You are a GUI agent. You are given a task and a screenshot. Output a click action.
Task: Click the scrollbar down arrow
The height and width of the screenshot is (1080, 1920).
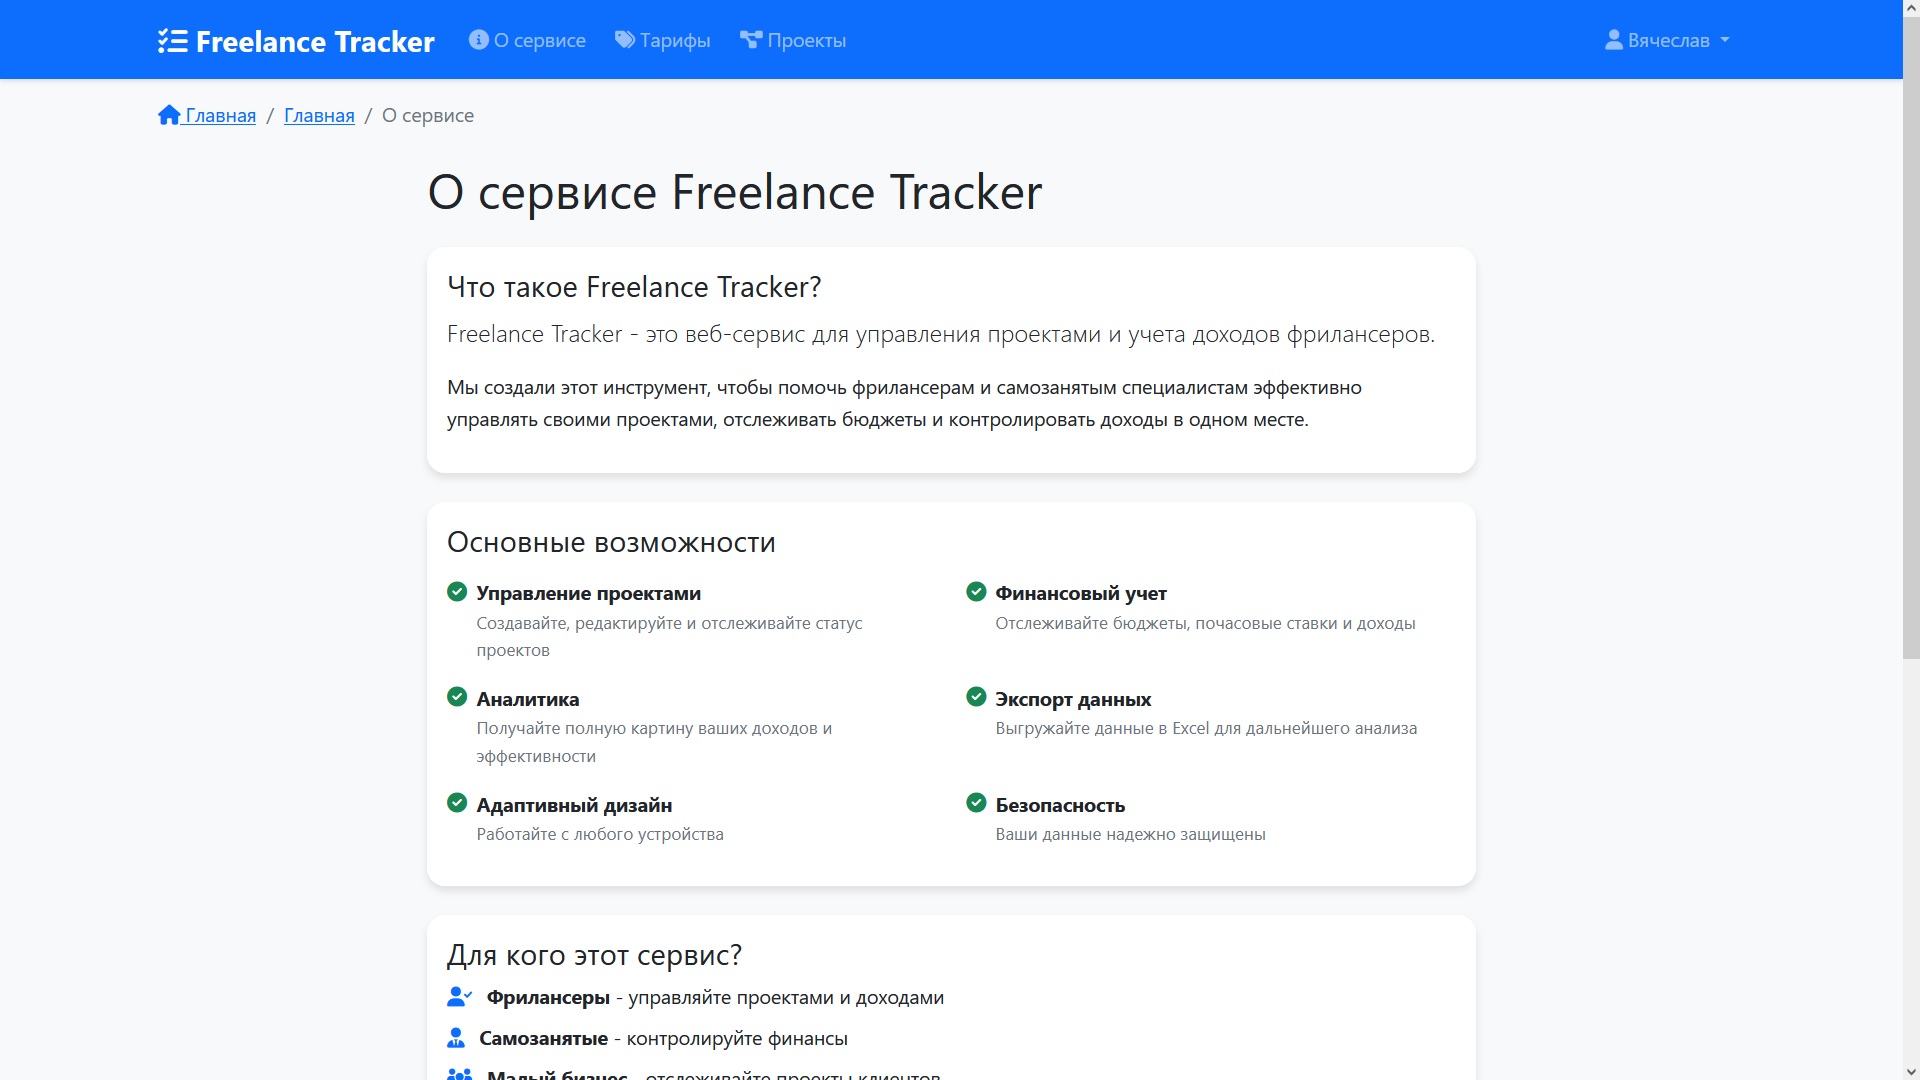(1911, 1072)
